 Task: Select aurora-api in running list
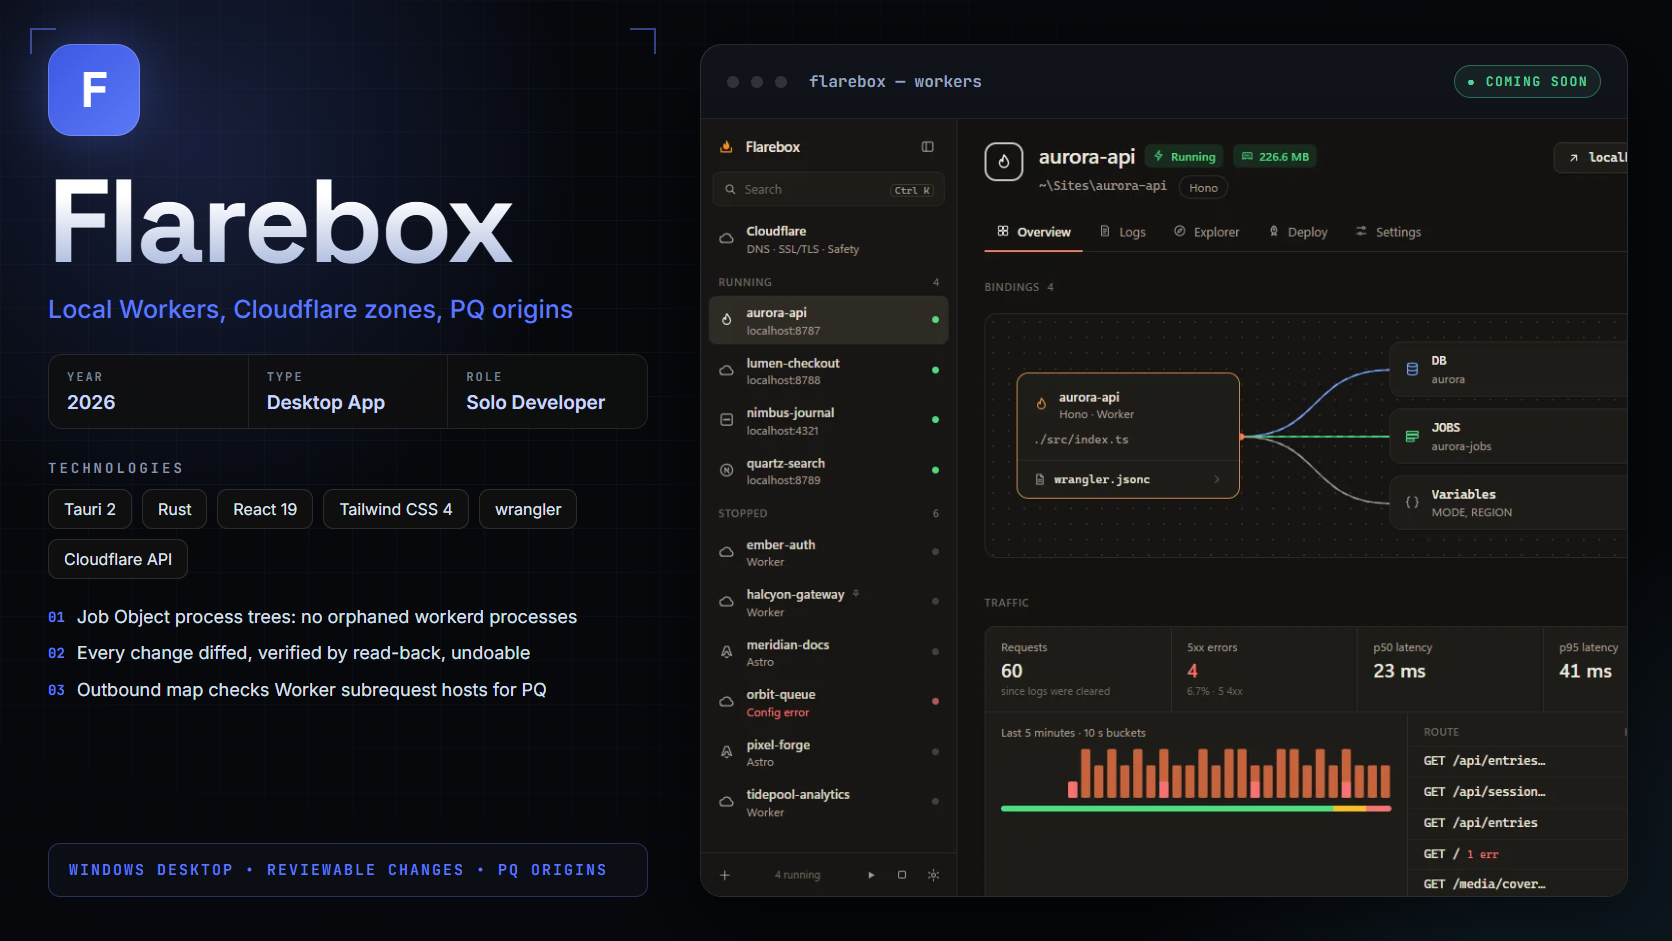pyautogui.click(x=828, y=321)
